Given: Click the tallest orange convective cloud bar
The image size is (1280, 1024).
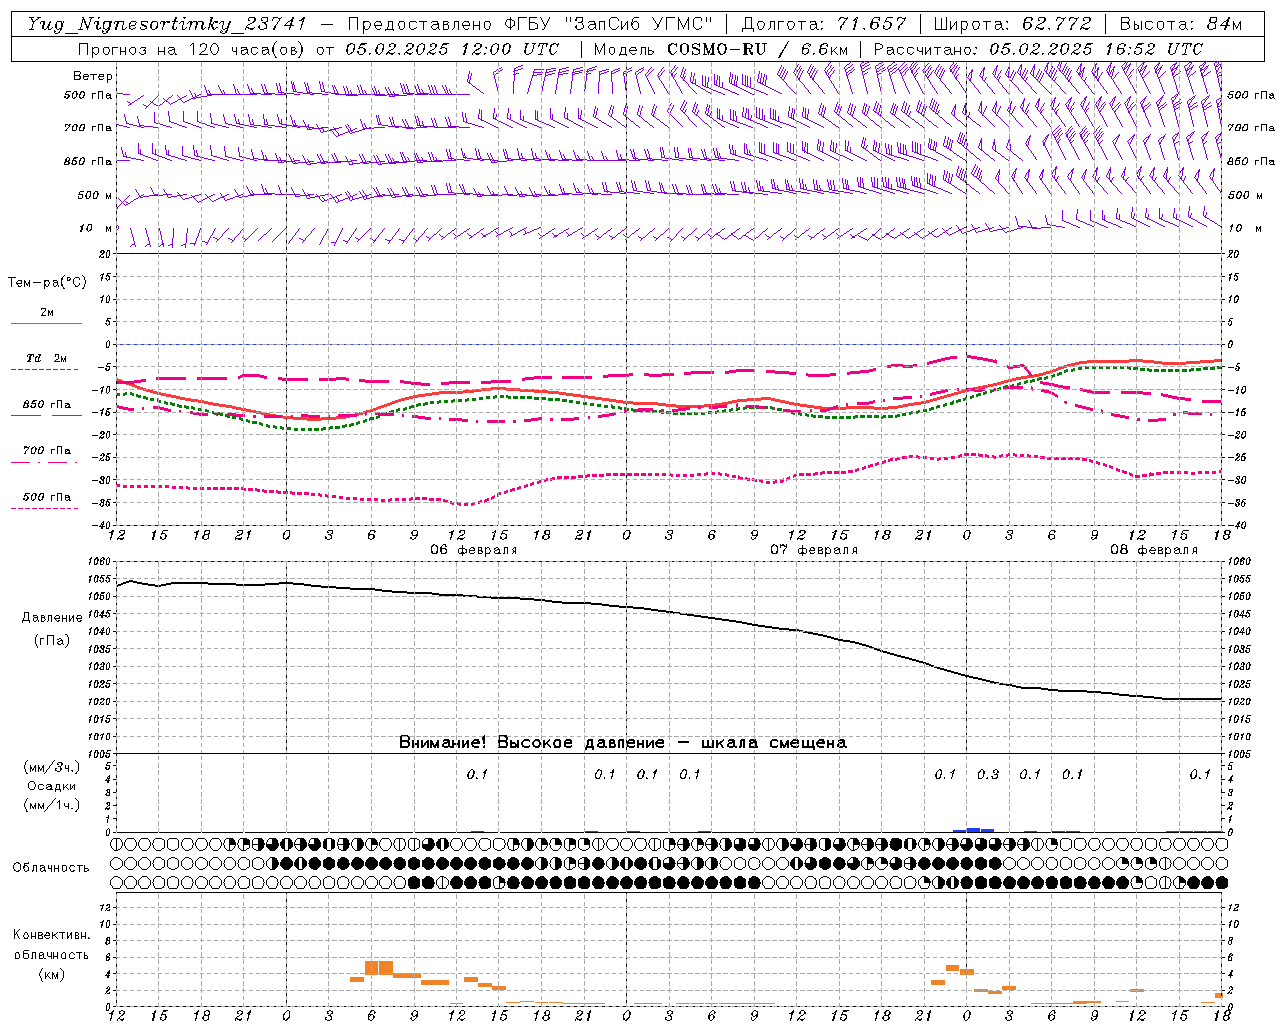Looking at the screenshot, I should point(379,967).
